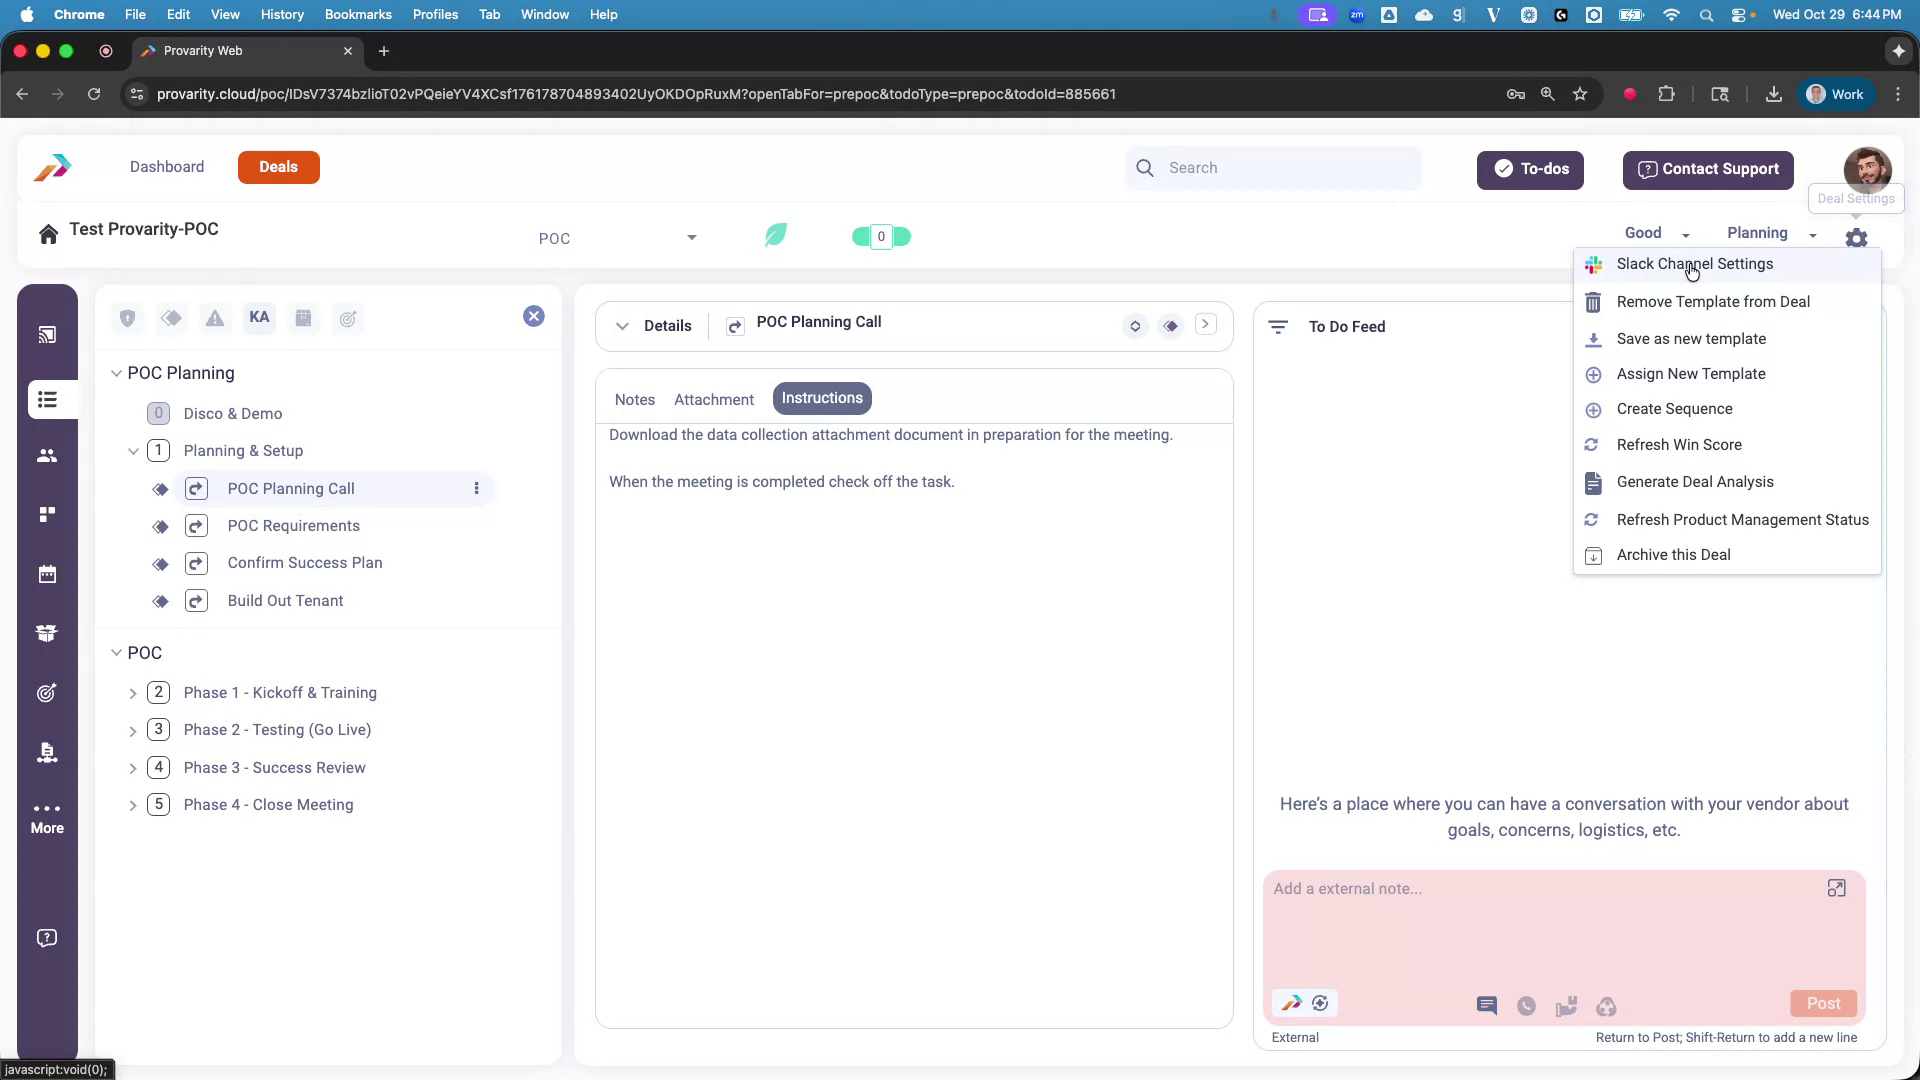Viewport: 1920px width, 1080px height.
Task: Open the Deal Settings gear icon
Action: (x=1856, y=237)
